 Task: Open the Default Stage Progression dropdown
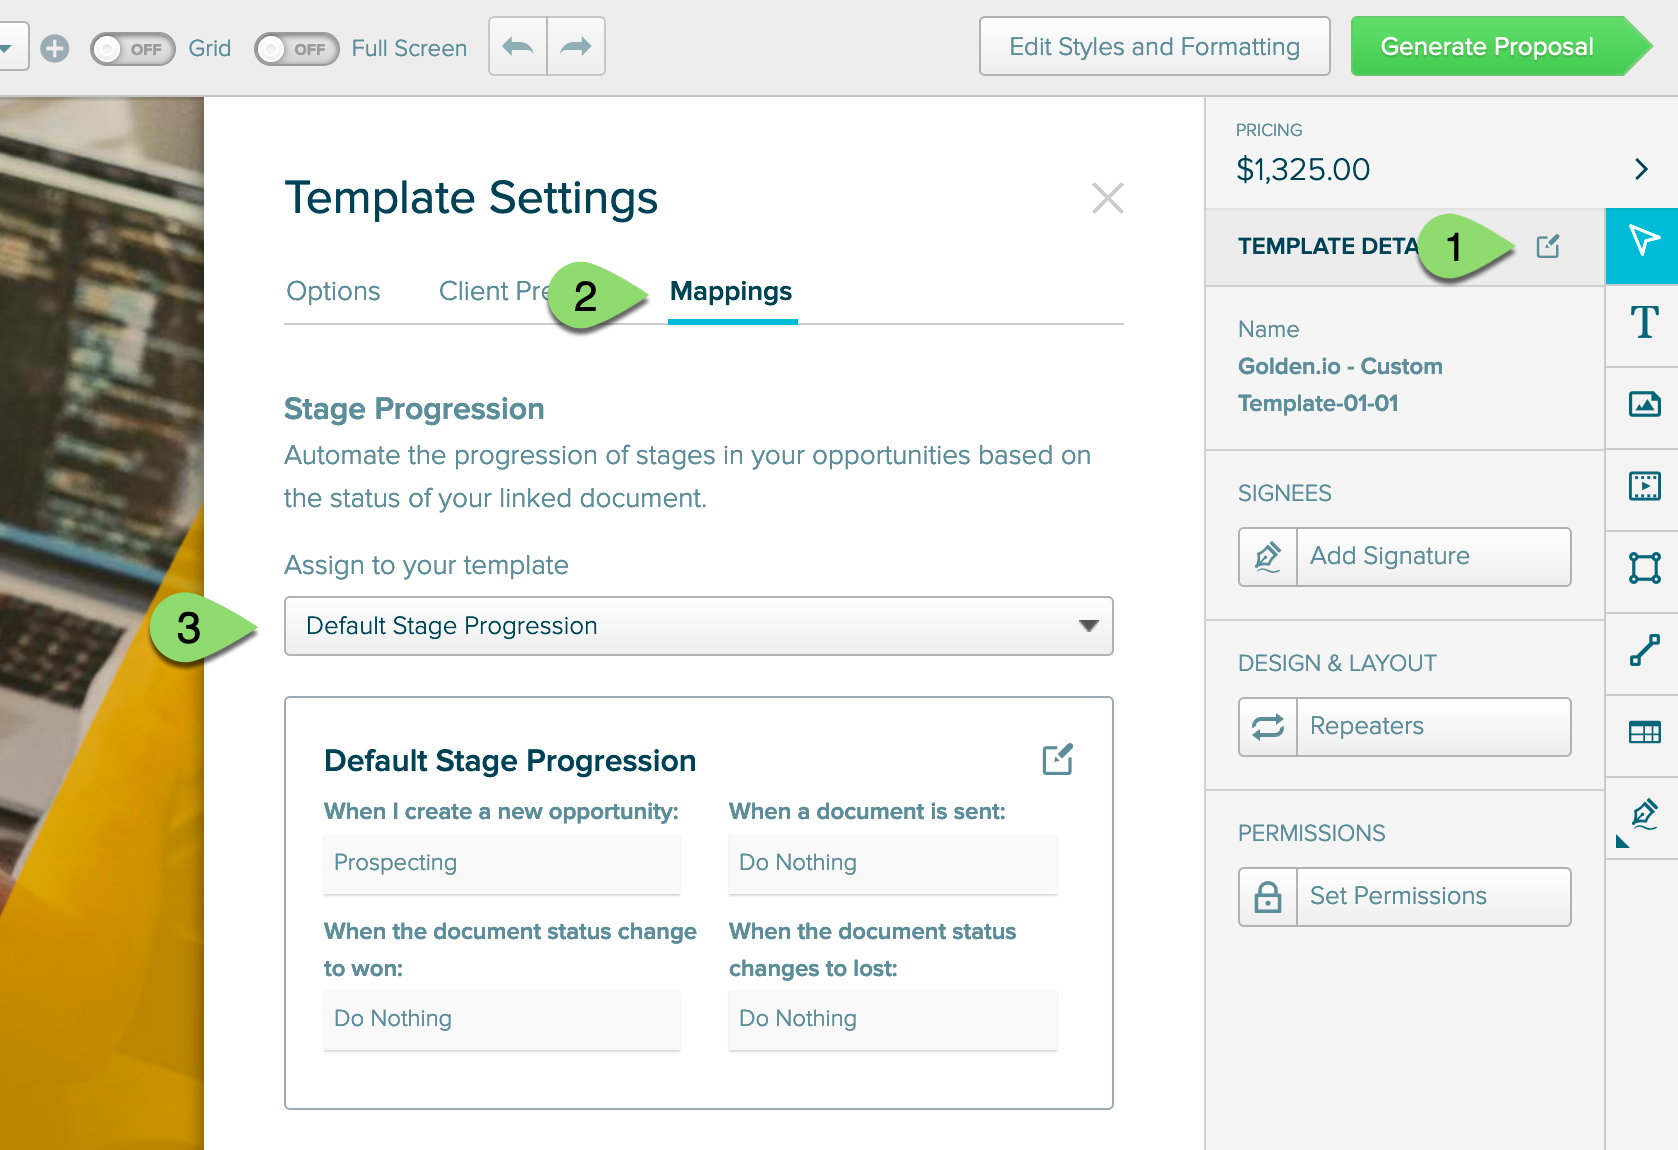click(x=698, y=626)
